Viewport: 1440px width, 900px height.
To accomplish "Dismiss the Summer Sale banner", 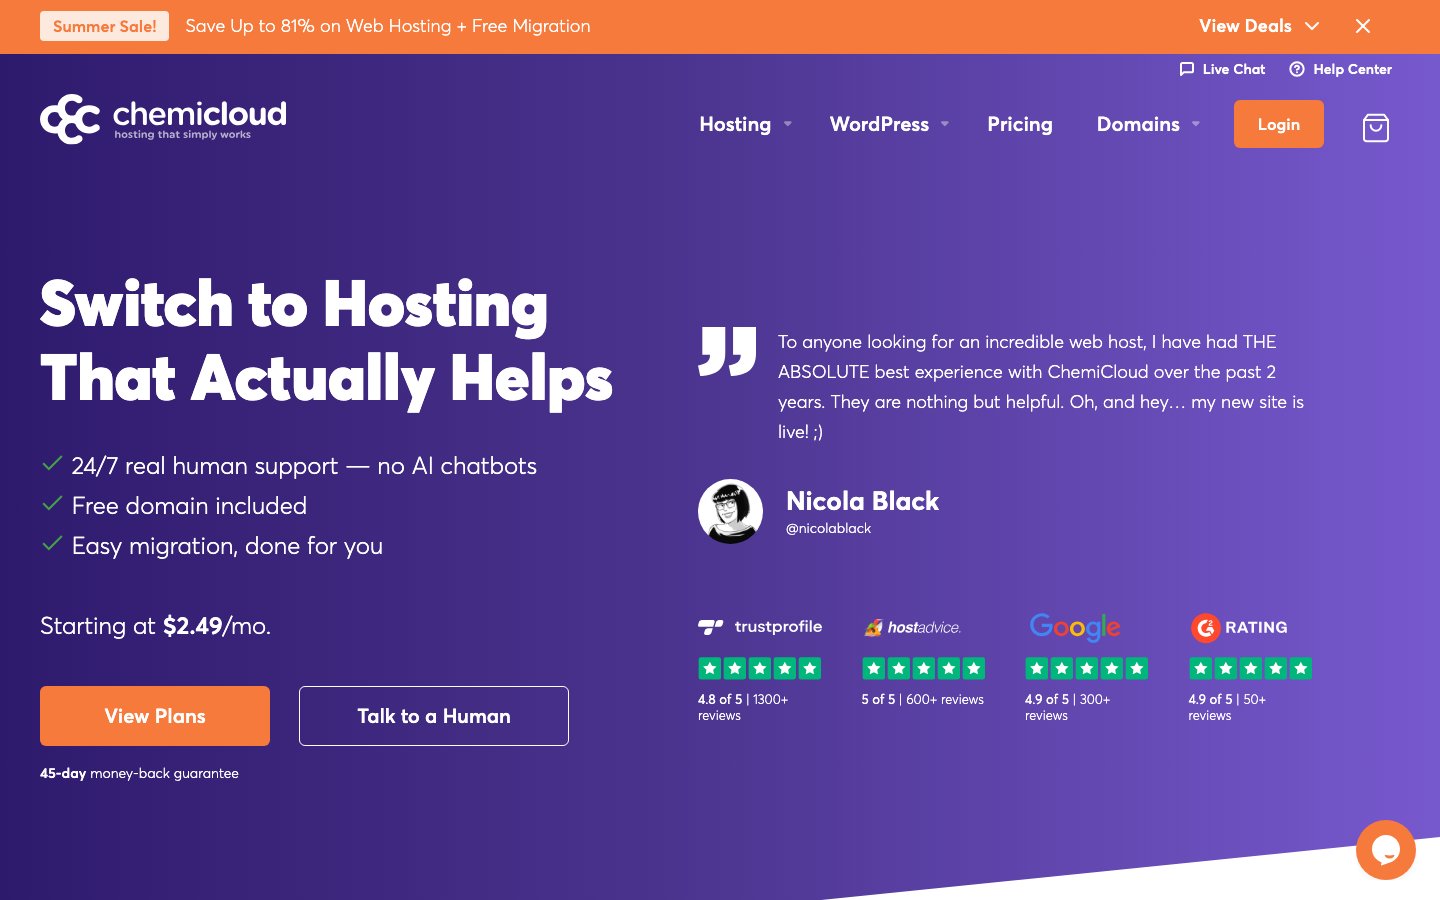I will click(1363, 26).
